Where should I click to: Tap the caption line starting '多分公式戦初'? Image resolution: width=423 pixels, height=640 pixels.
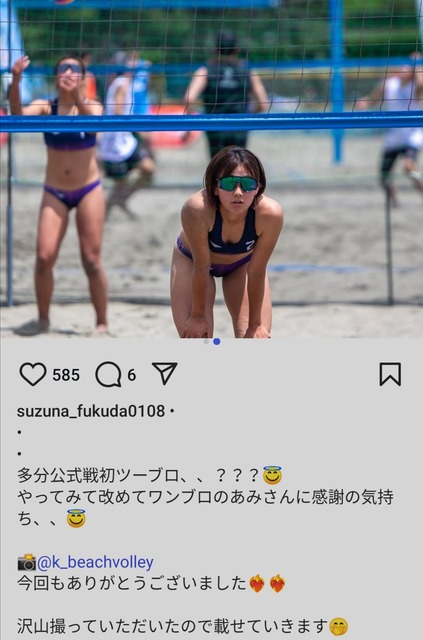pyautogui.click(x=149, y=475)
